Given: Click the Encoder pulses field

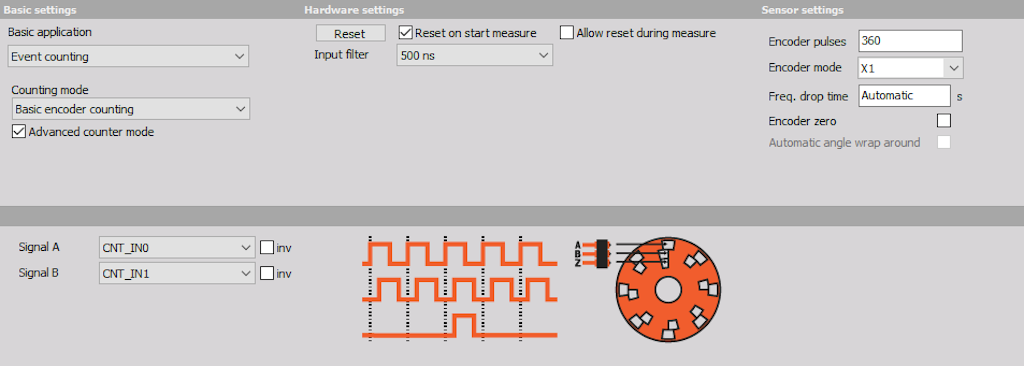Looking at the screenshot, I should coord(910,41).
